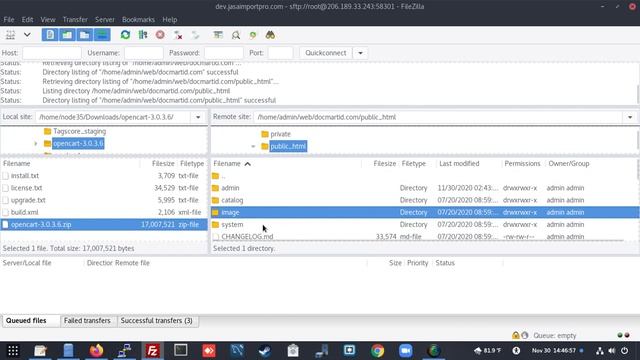Select the private folder in remote tree

coord(280,134)
